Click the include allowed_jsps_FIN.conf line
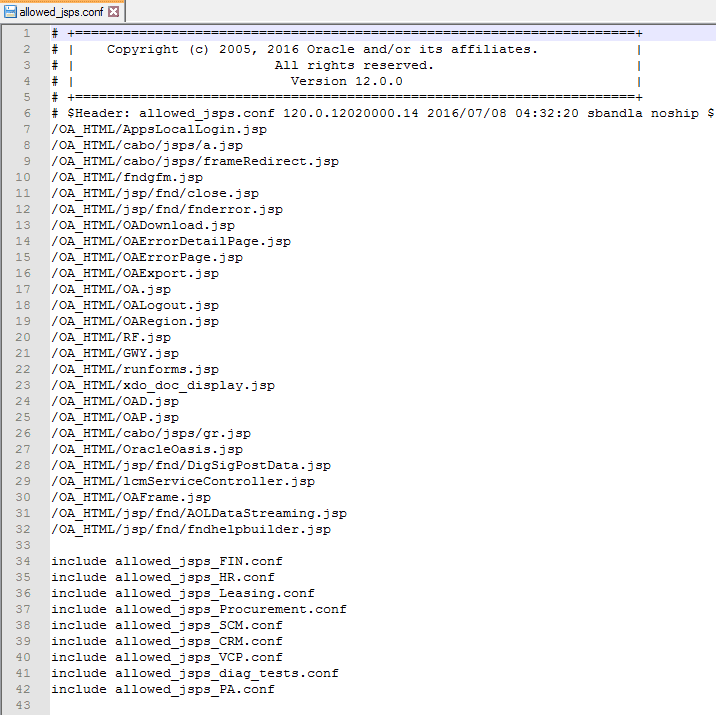This screenshot has height=715, width=716. (x=167, y=561)
